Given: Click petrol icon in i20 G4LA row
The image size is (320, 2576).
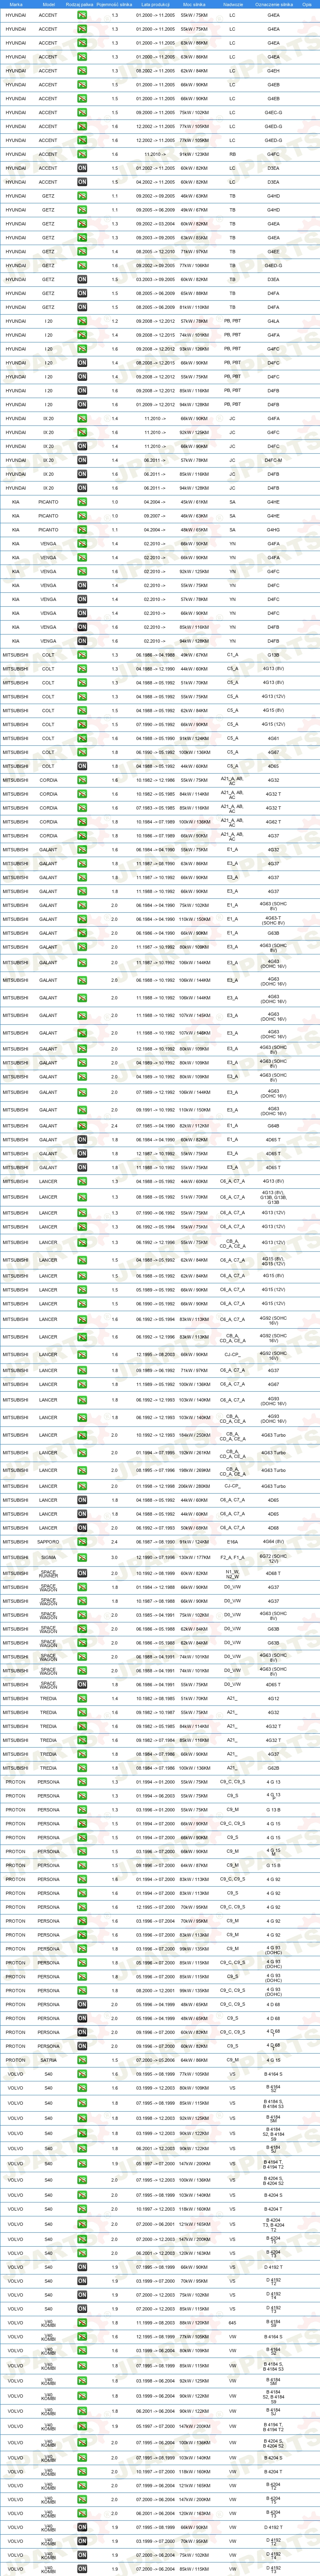Looking at the screenshot, I should click(x=82, y=322).
